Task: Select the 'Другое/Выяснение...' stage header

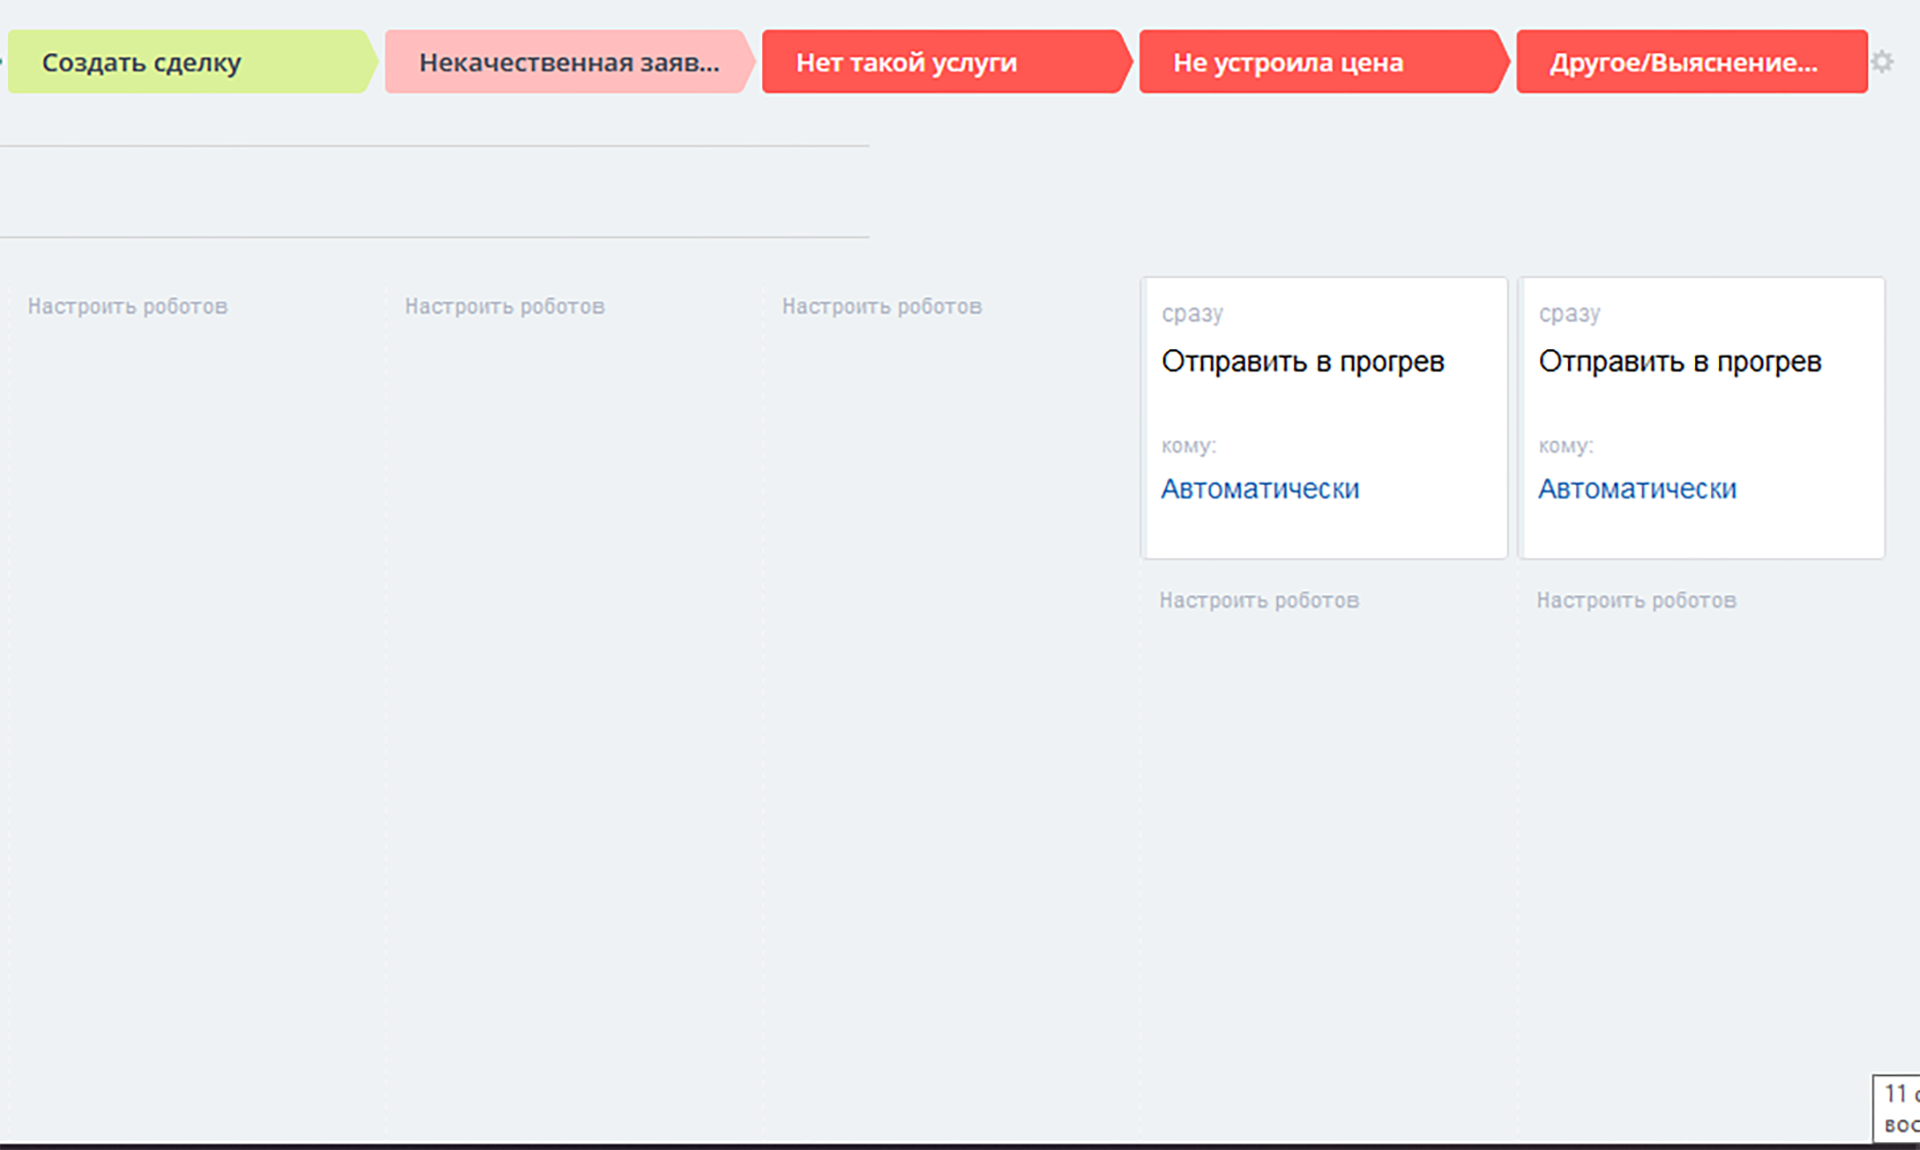Action: (x=1690, y=62)
